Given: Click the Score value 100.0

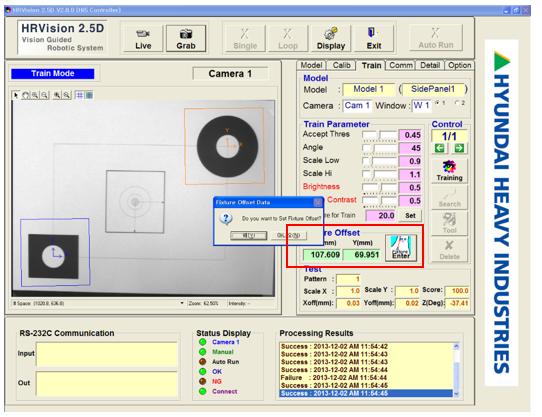Looking at the screenshot, I should (457, 290).
